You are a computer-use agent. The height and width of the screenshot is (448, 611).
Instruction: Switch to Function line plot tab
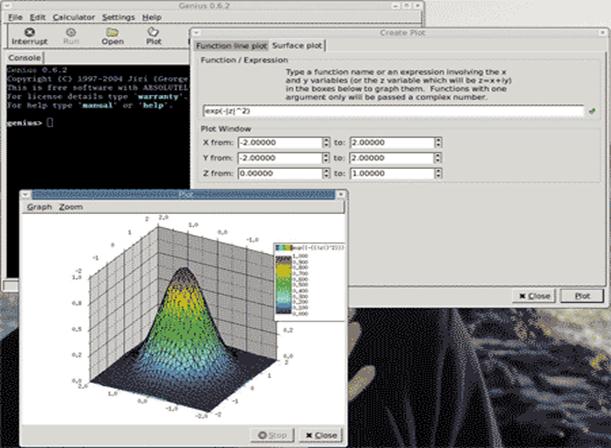pos(231,46)
